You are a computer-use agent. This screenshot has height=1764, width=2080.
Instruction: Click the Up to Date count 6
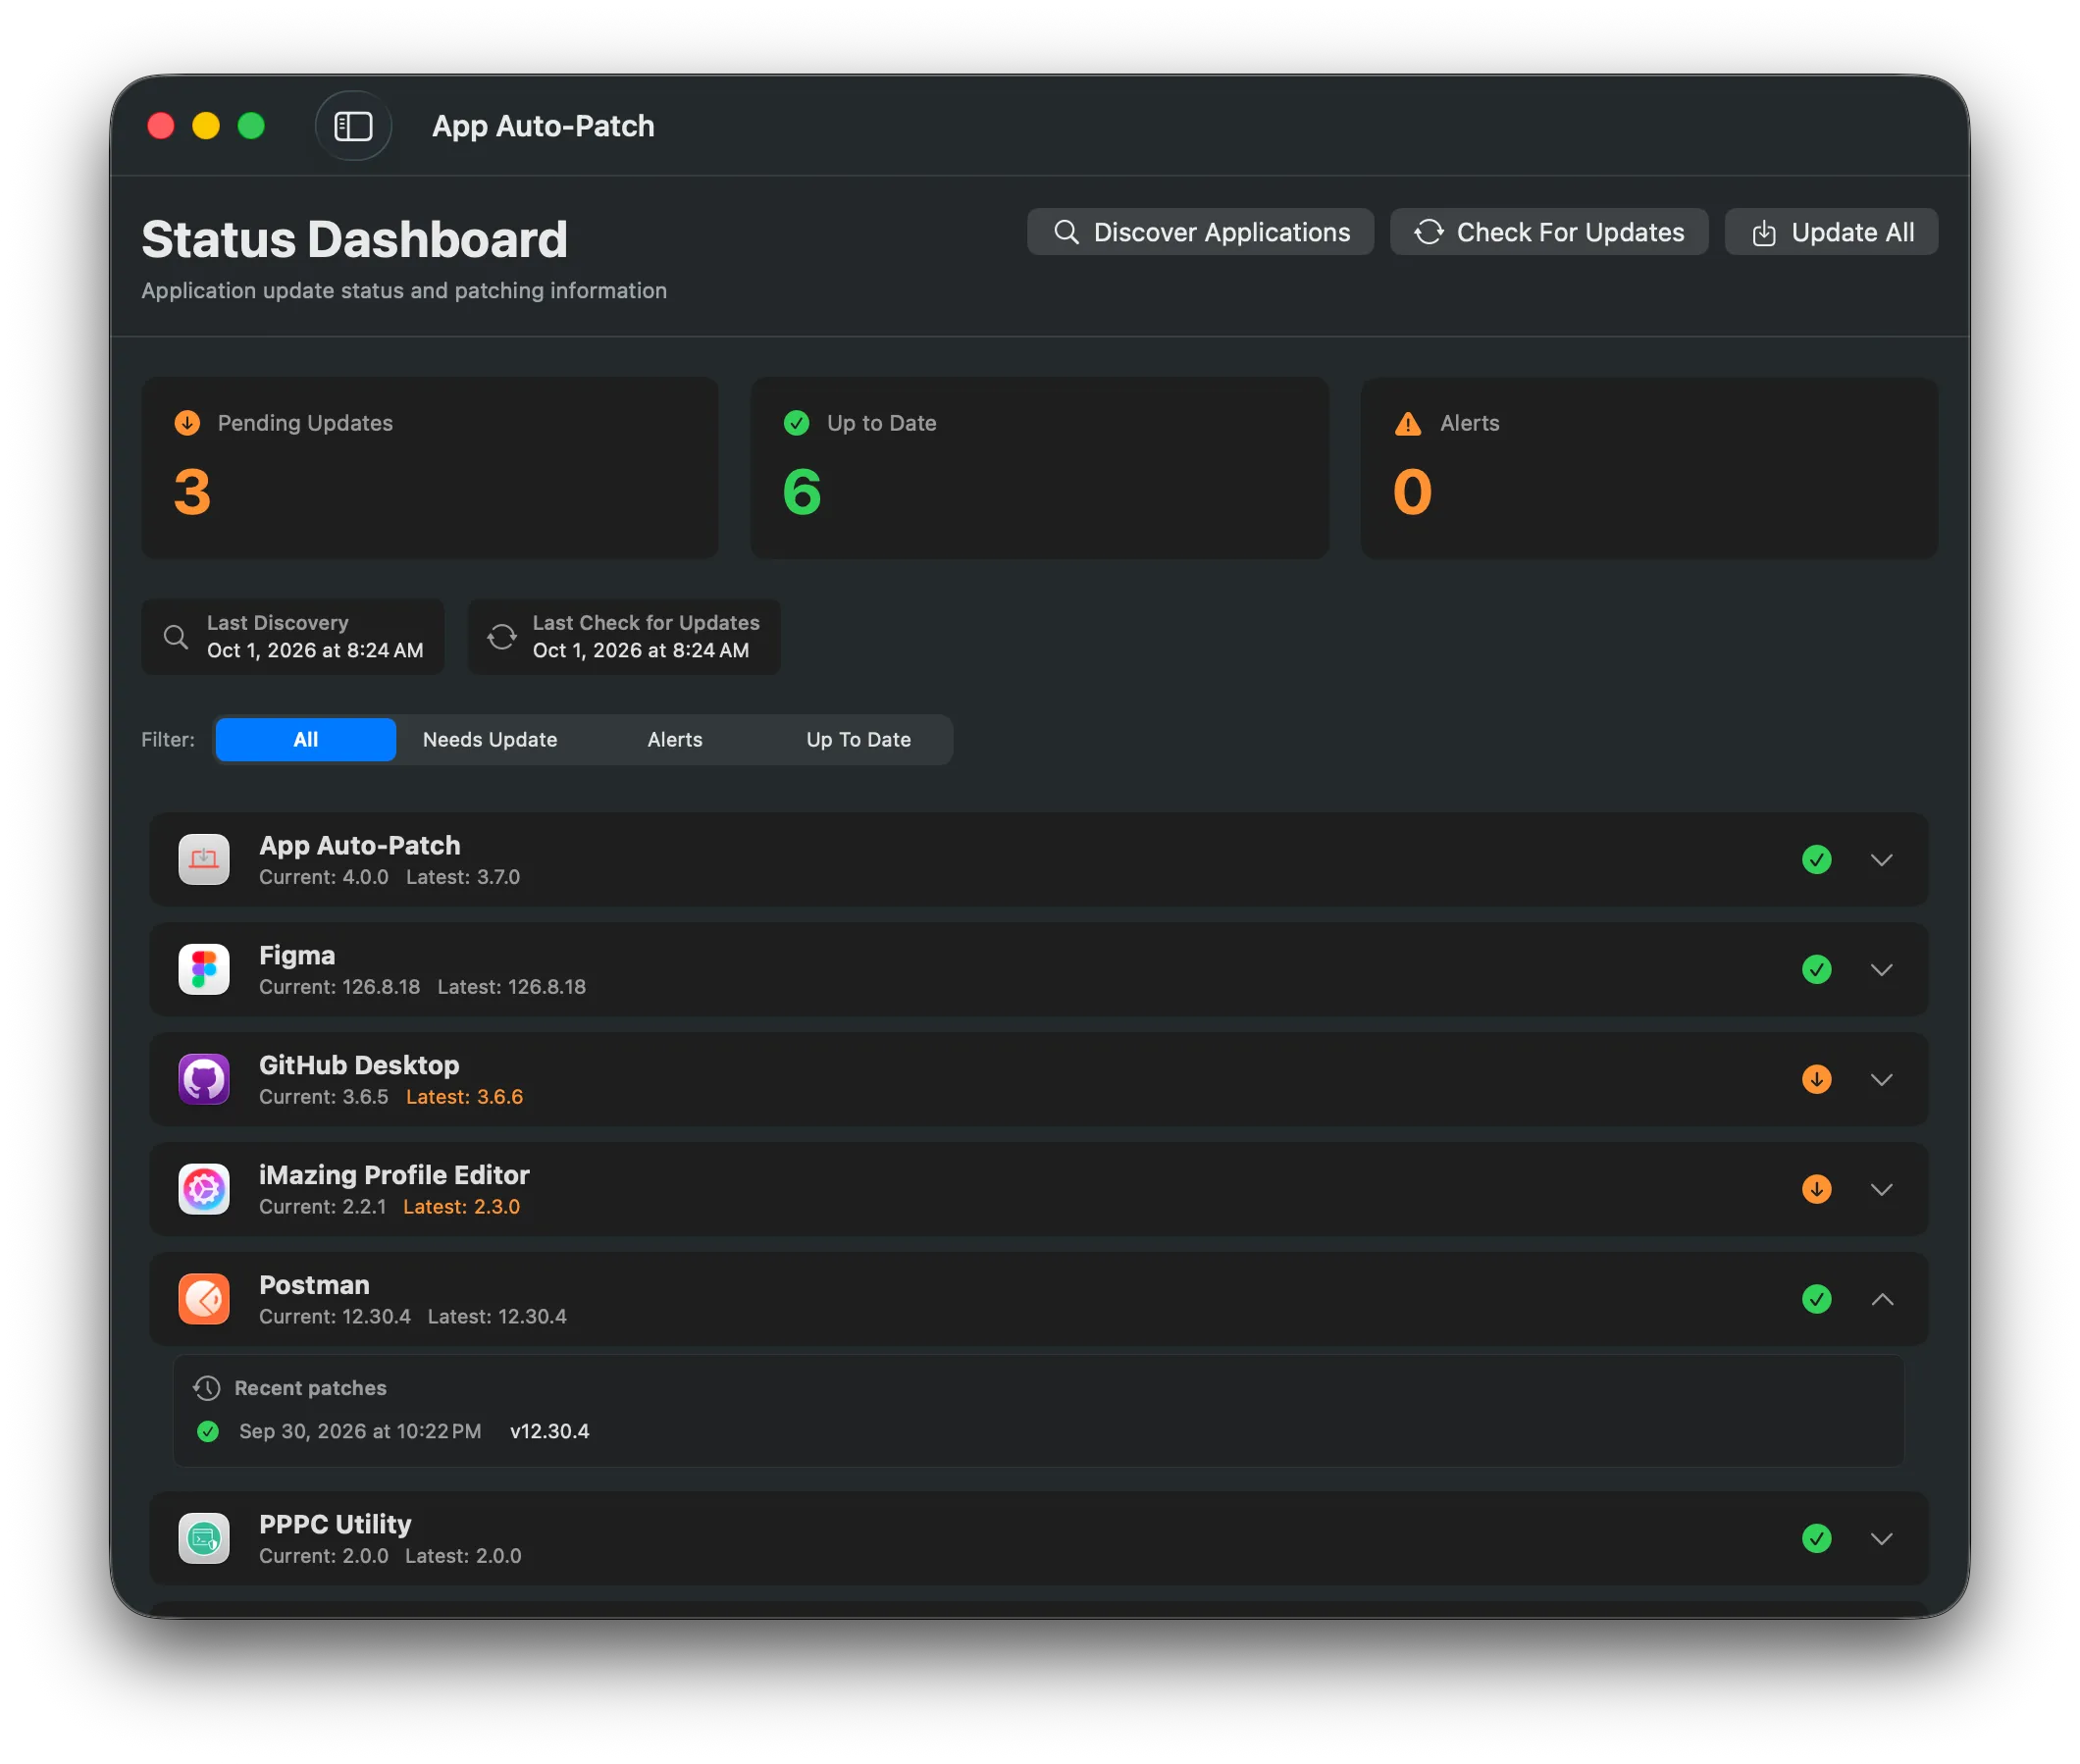point(802,492)
